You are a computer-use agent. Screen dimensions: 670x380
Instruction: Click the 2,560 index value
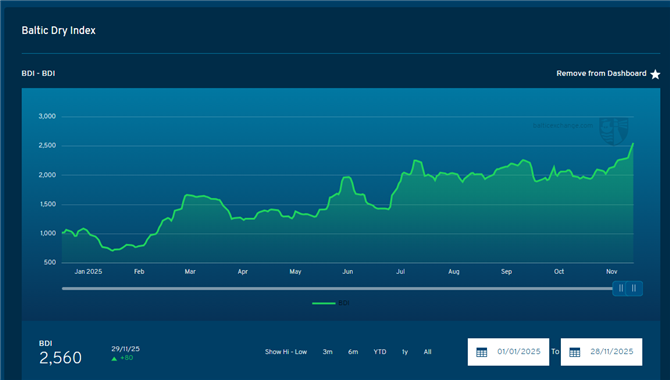pos(60,358)
